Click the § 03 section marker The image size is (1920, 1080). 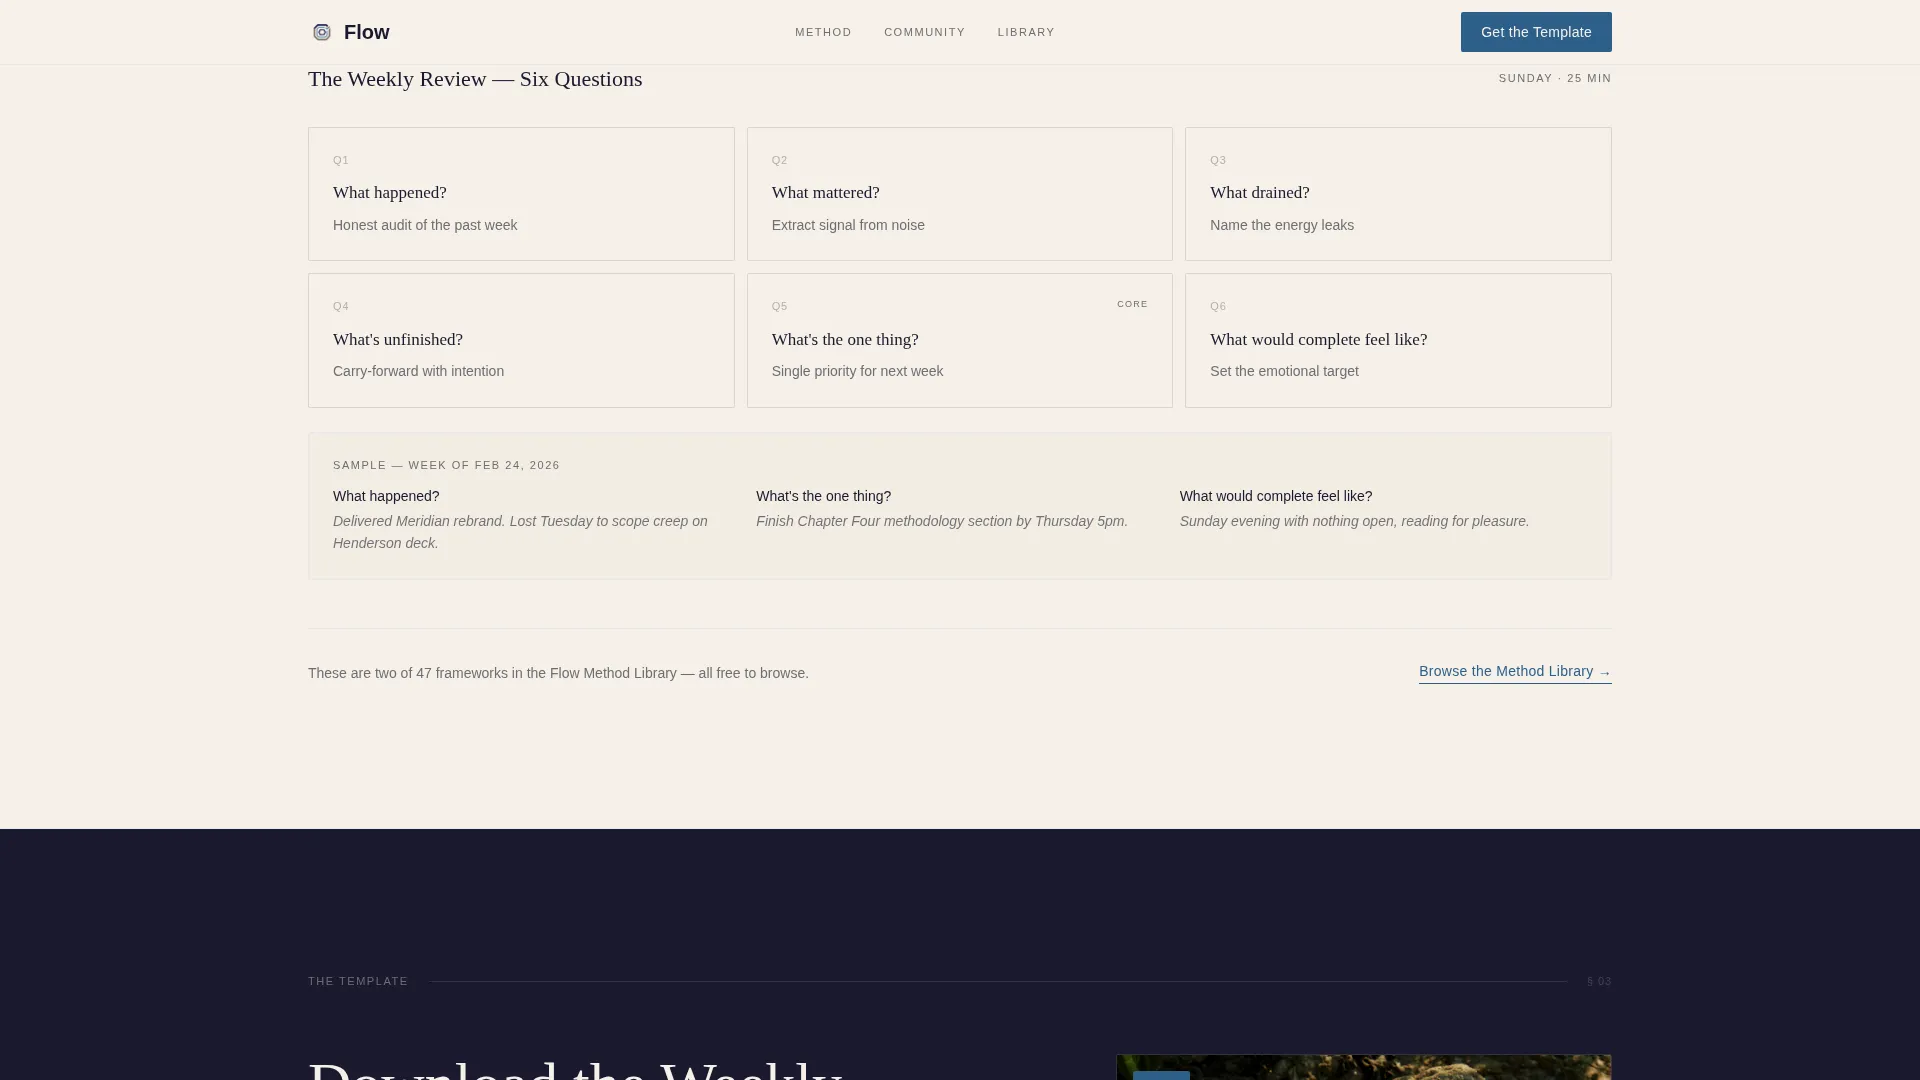1599,981
